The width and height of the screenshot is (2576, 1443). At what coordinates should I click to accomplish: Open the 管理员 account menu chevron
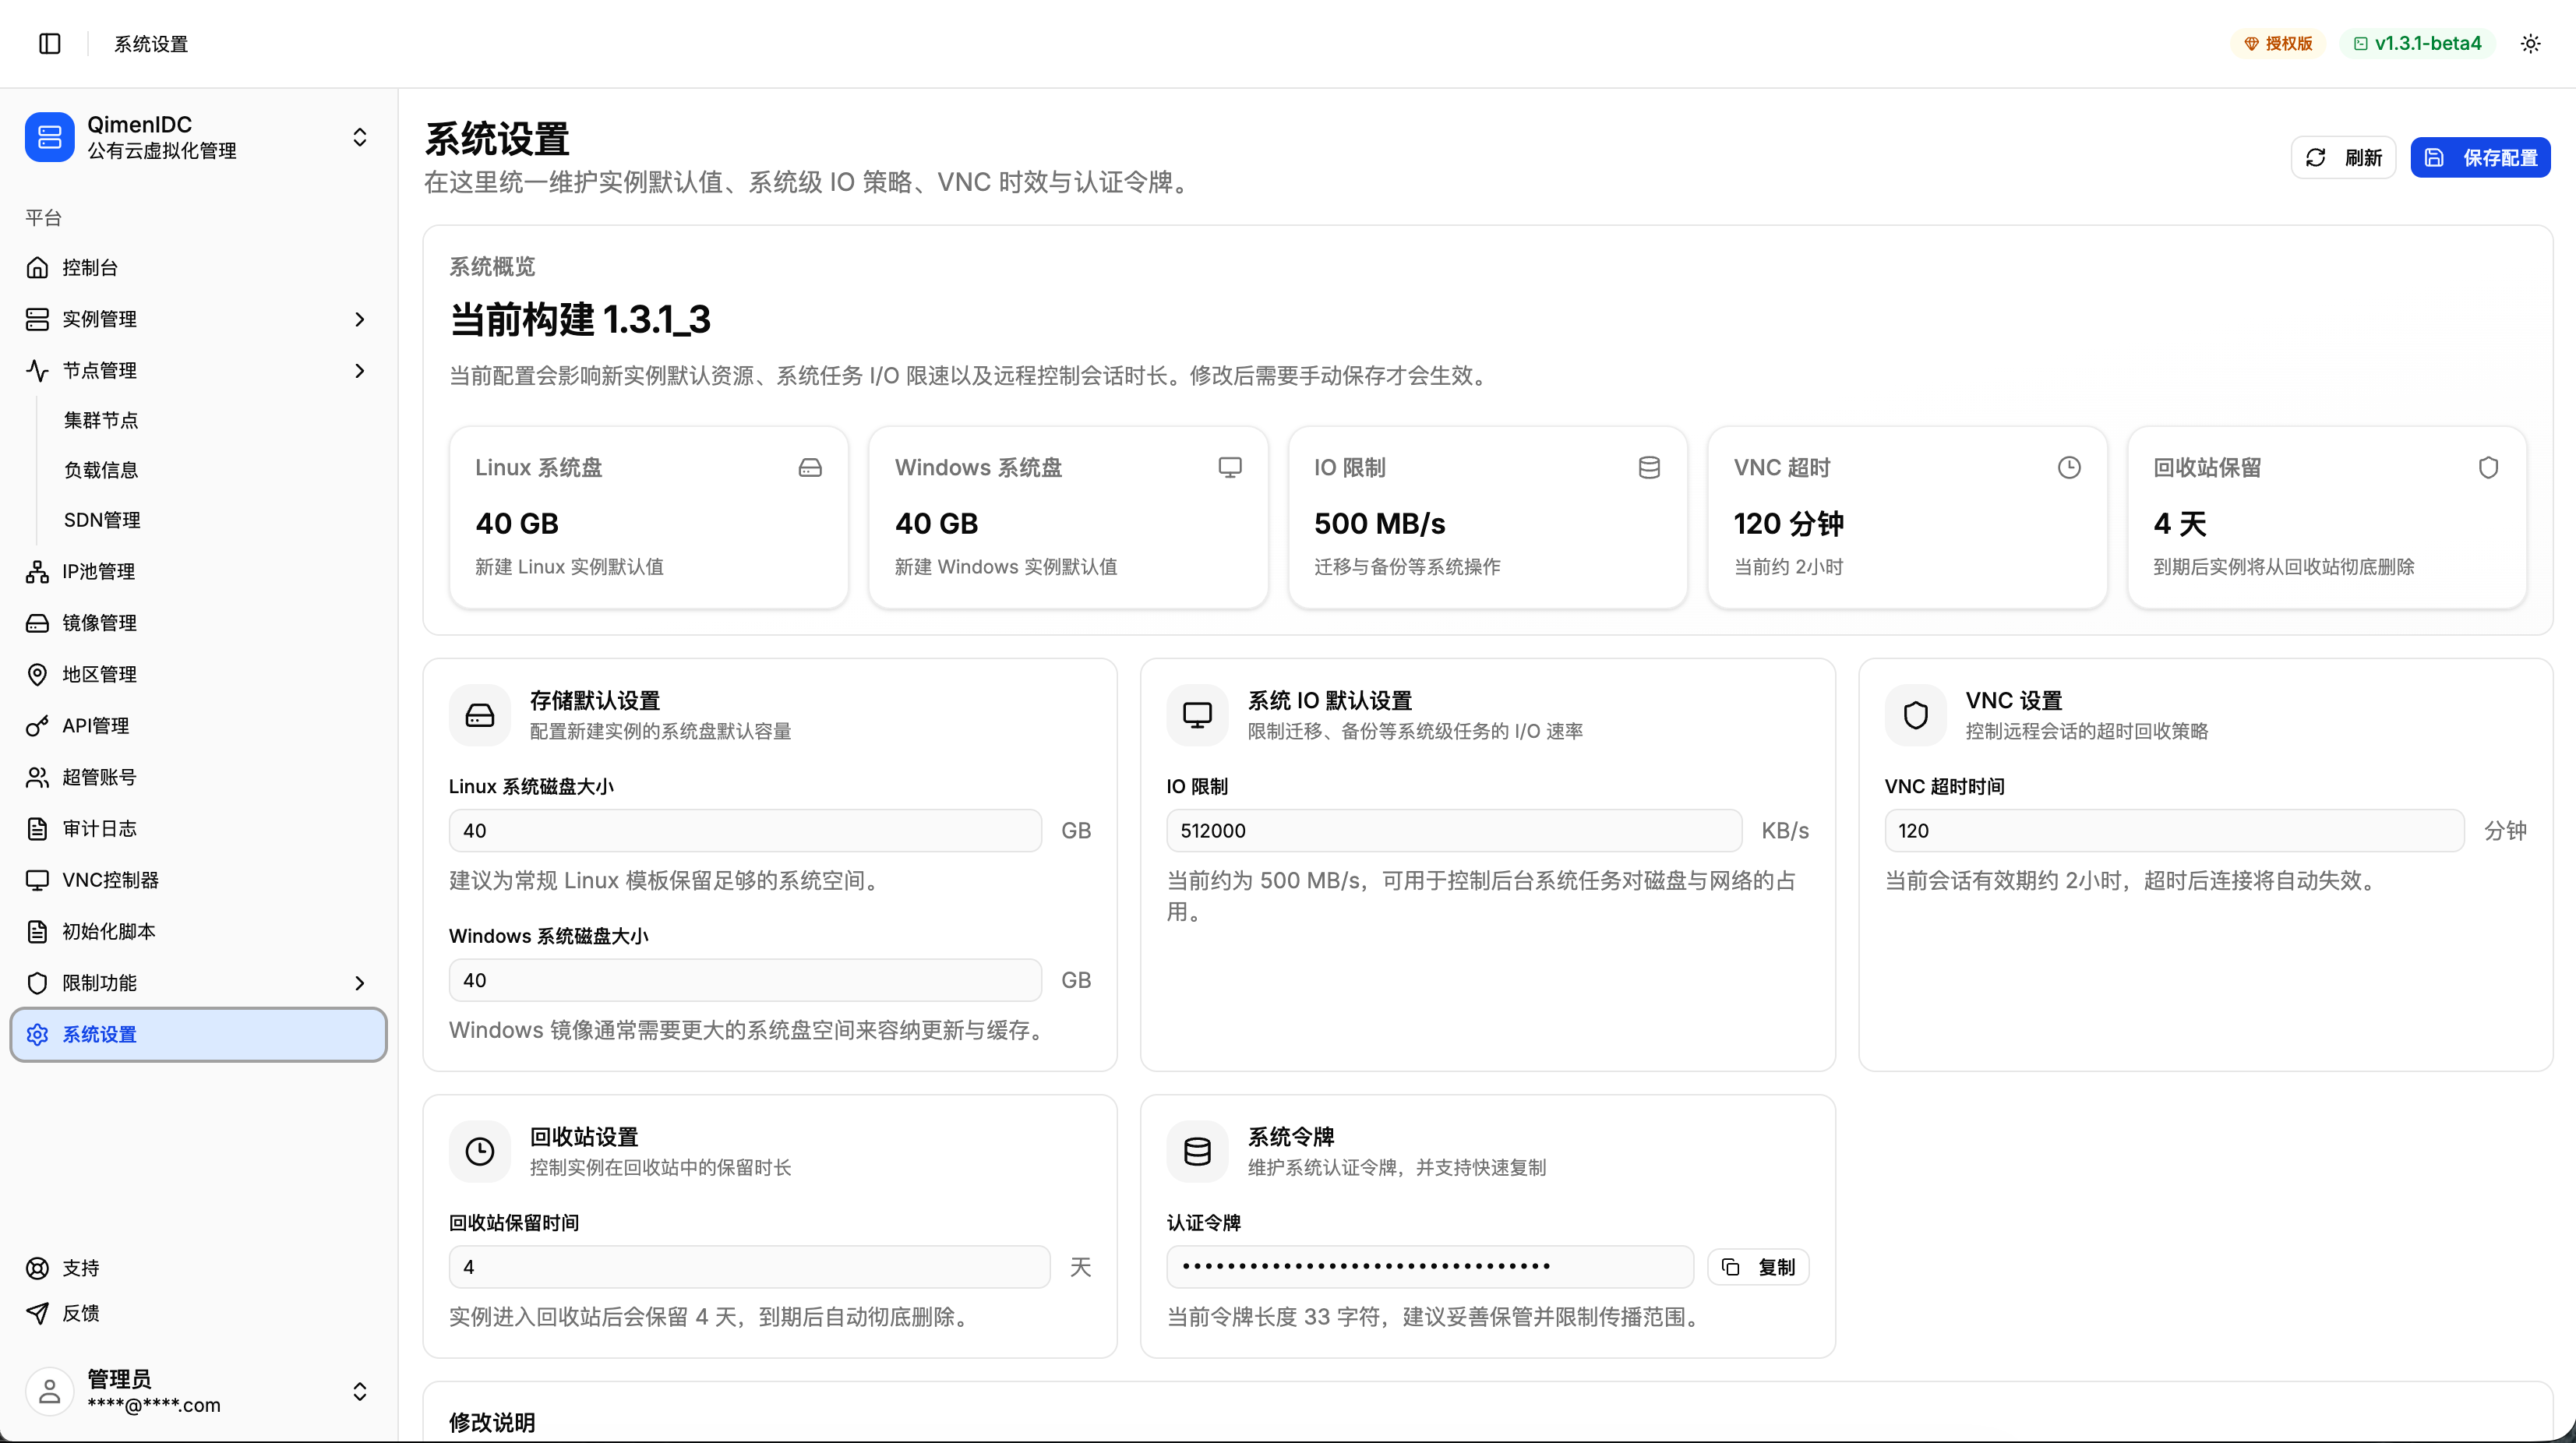tap(360, 1391)
